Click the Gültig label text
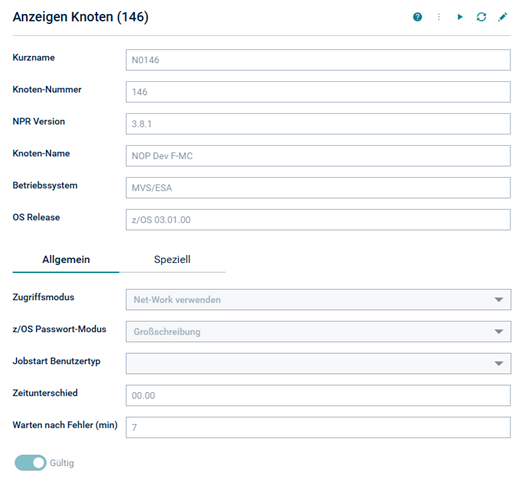The image size is (520, 490). [62, 463]
